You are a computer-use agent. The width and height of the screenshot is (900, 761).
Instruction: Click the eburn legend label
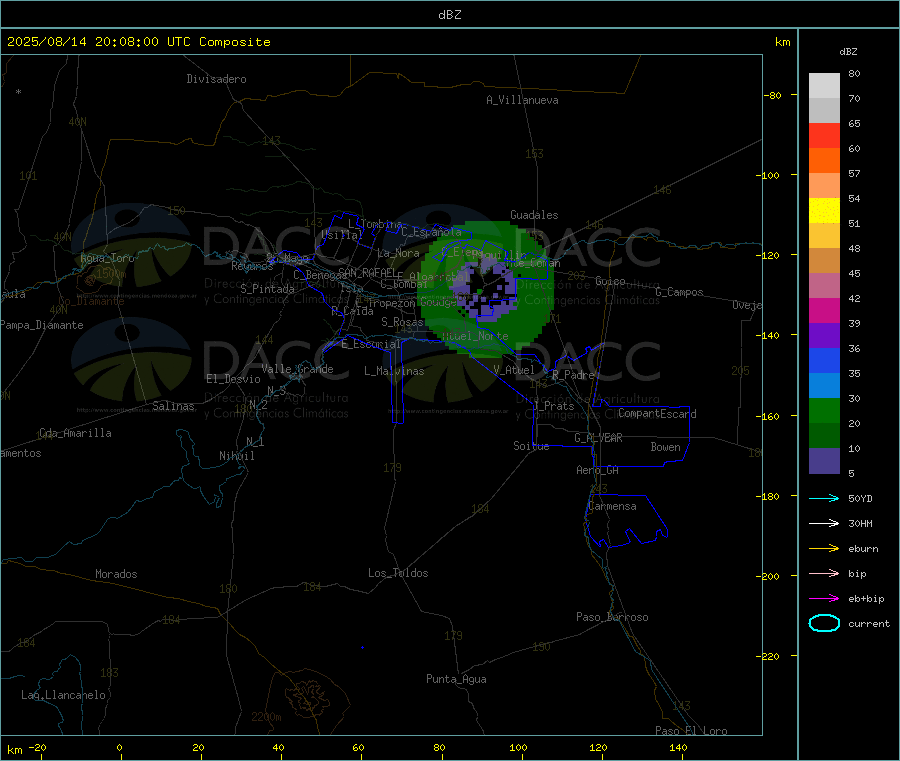click(863, 549)
